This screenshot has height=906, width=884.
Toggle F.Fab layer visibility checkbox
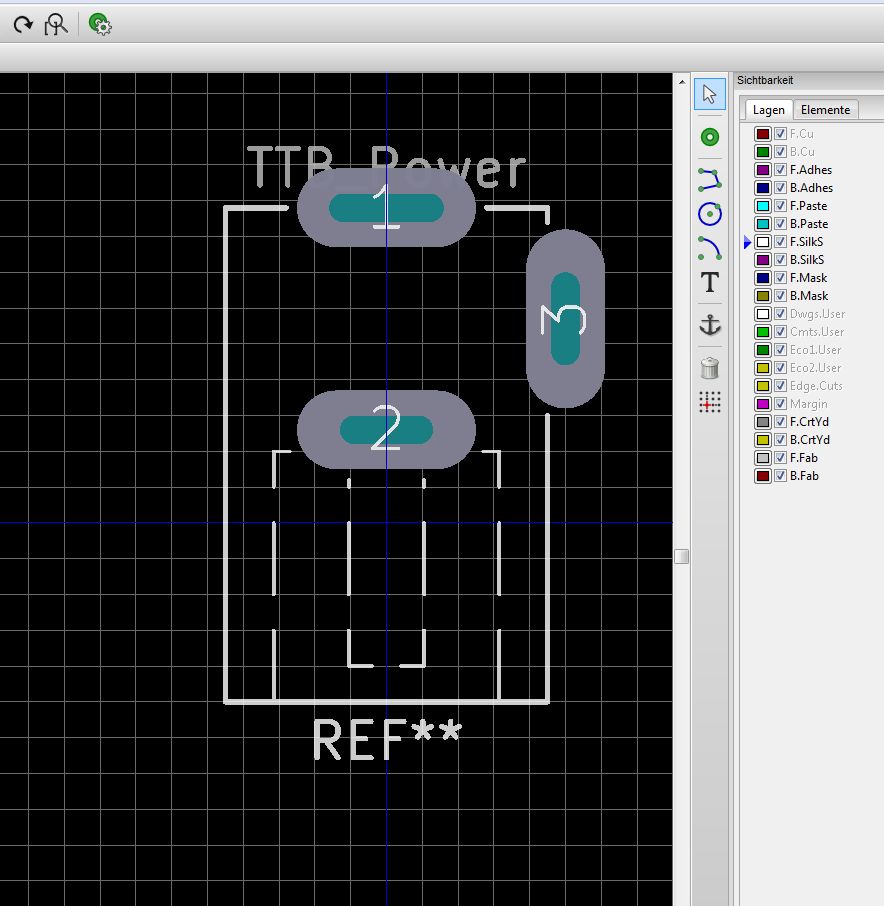point(780,458)
